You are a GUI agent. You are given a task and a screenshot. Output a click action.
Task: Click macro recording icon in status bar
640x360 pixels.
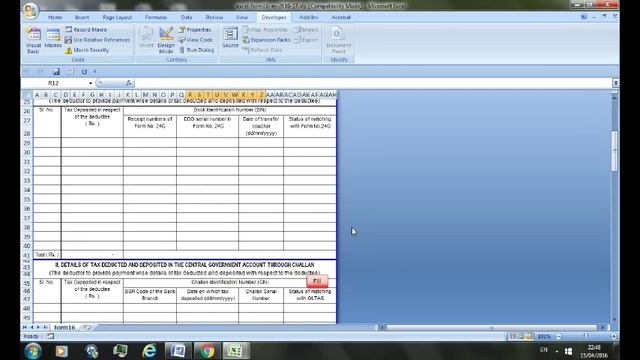(x=50, y=336)
